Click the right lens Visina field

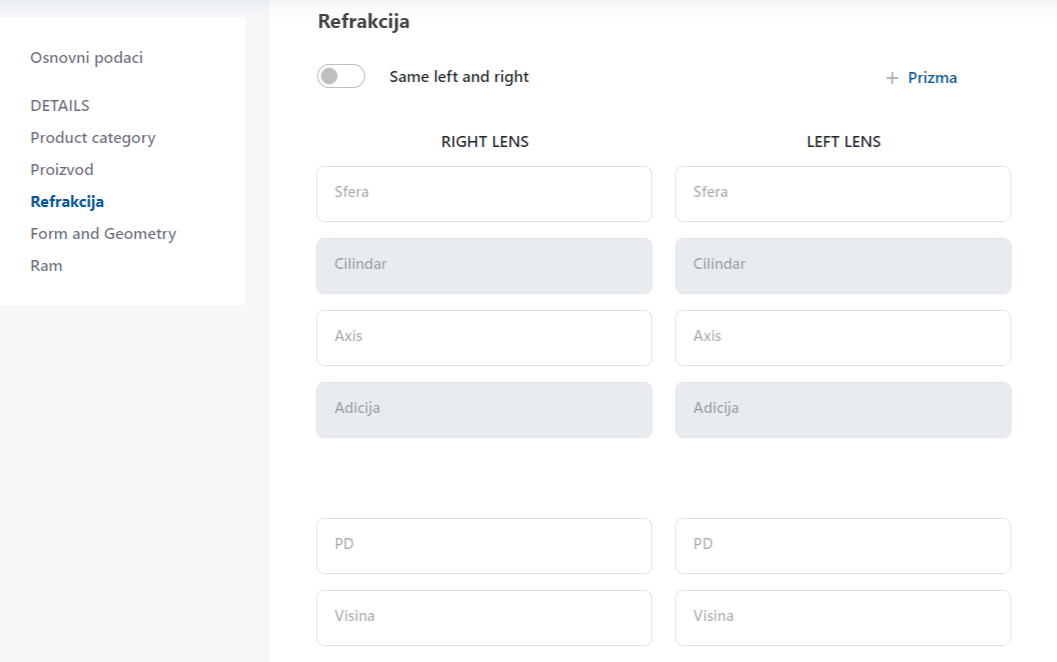(484, 618)
